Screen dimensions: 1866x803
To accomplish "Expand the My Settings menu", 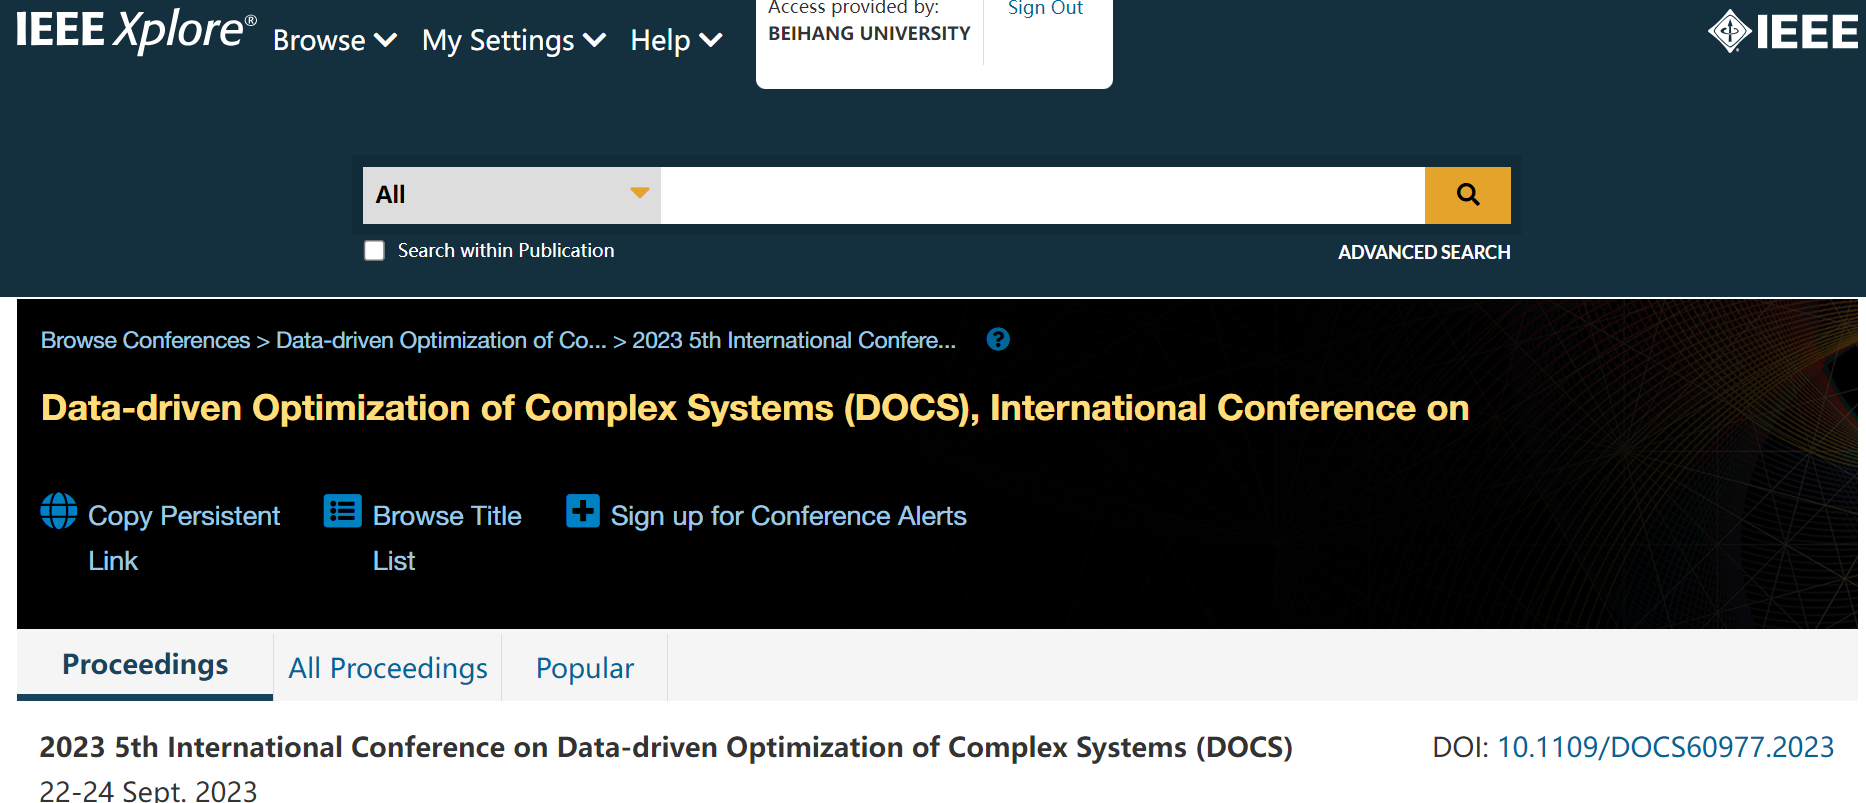I will point(513,41).
